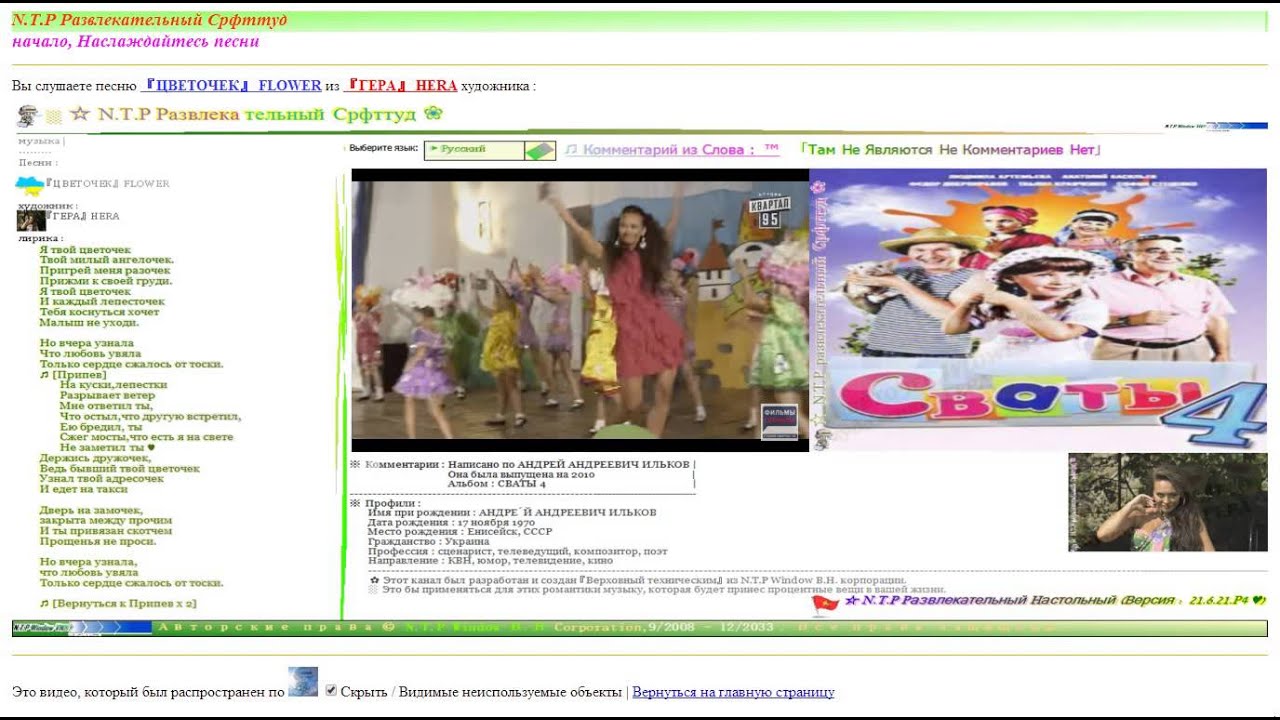This screenshot has height=720, width=1280.
Task: Click 'Дата рождения : 17 ноября 1970' line
Action: coord(451,522)
